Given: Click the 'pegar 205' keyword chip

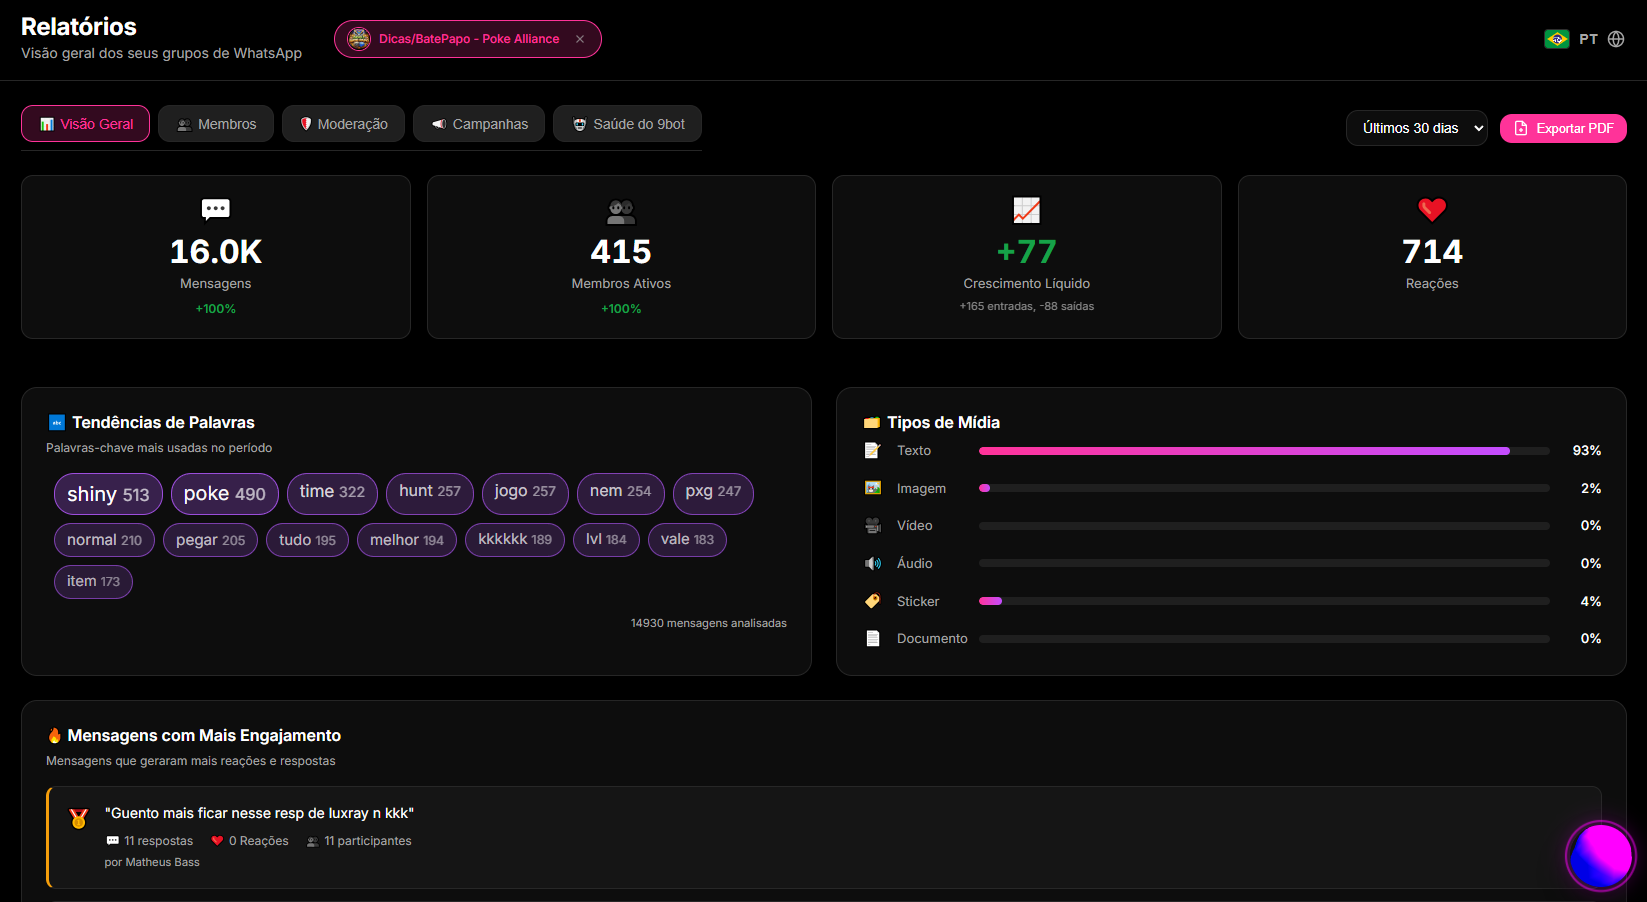Looking at the screenshot, I should (x=210, y=540).
